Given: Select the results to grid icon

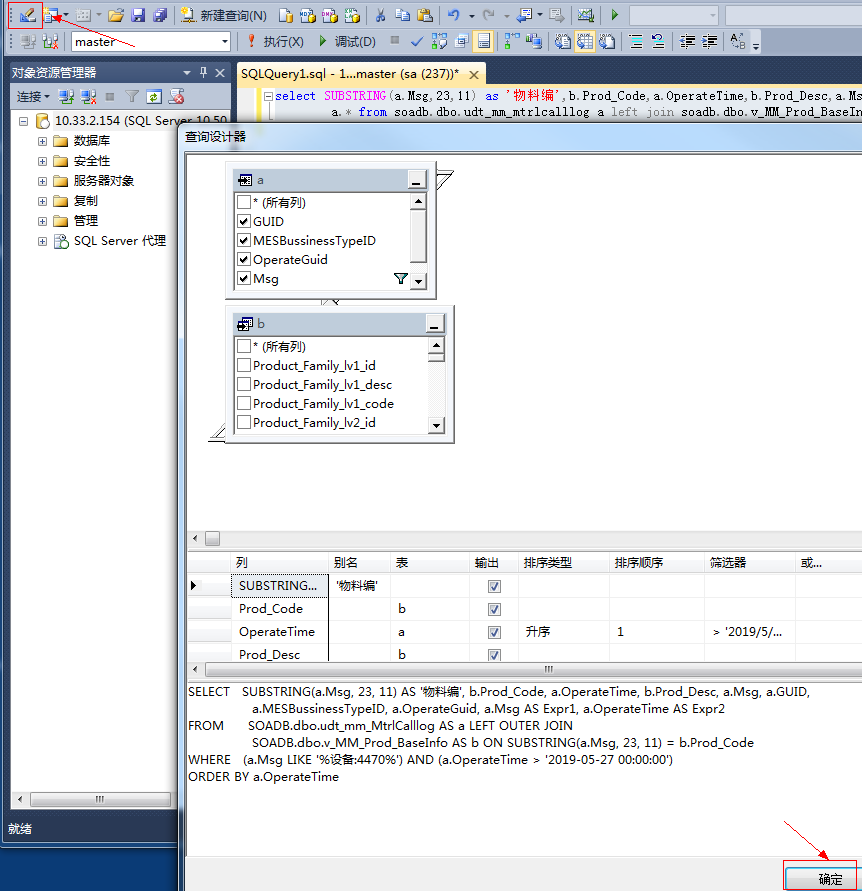Looking at the screenshot, I should [584, 41].
